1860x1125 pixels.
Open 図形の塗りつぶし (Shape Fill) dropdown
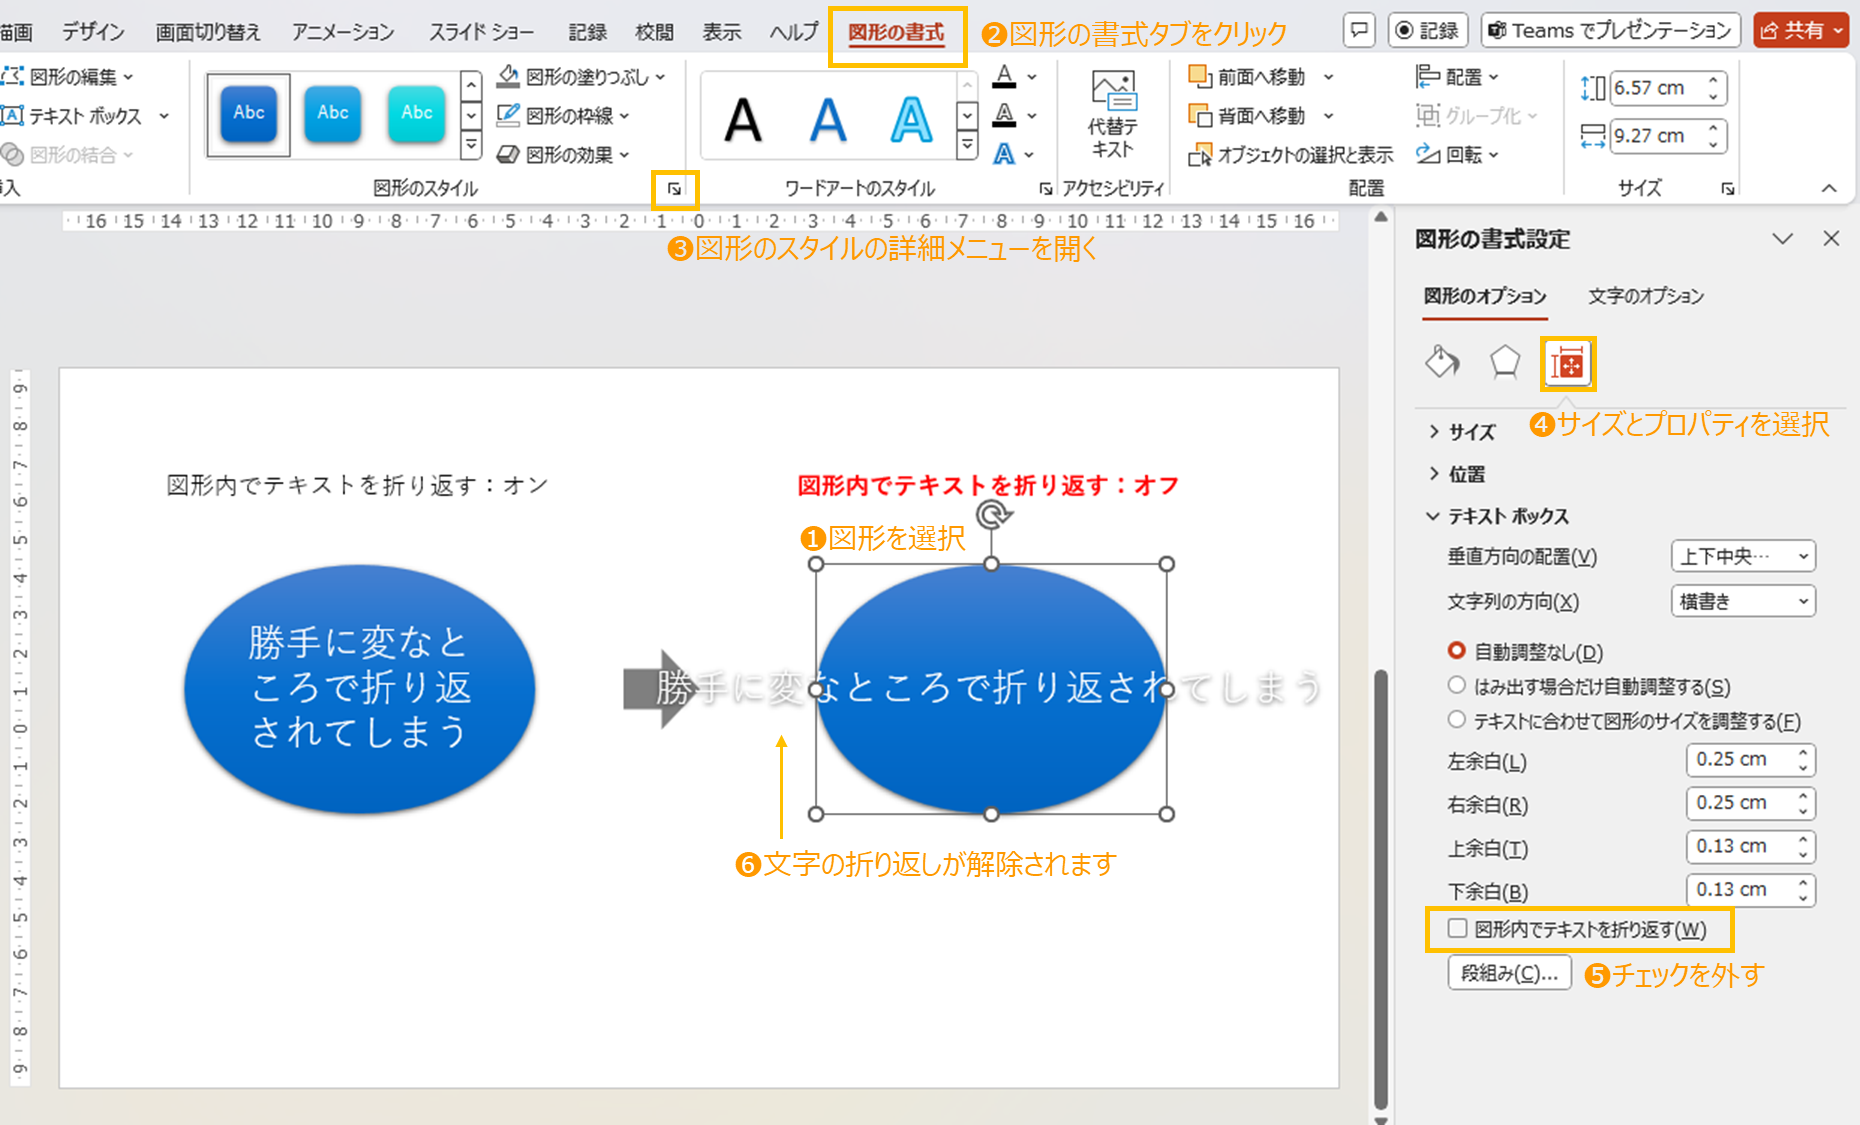(581, 77)
